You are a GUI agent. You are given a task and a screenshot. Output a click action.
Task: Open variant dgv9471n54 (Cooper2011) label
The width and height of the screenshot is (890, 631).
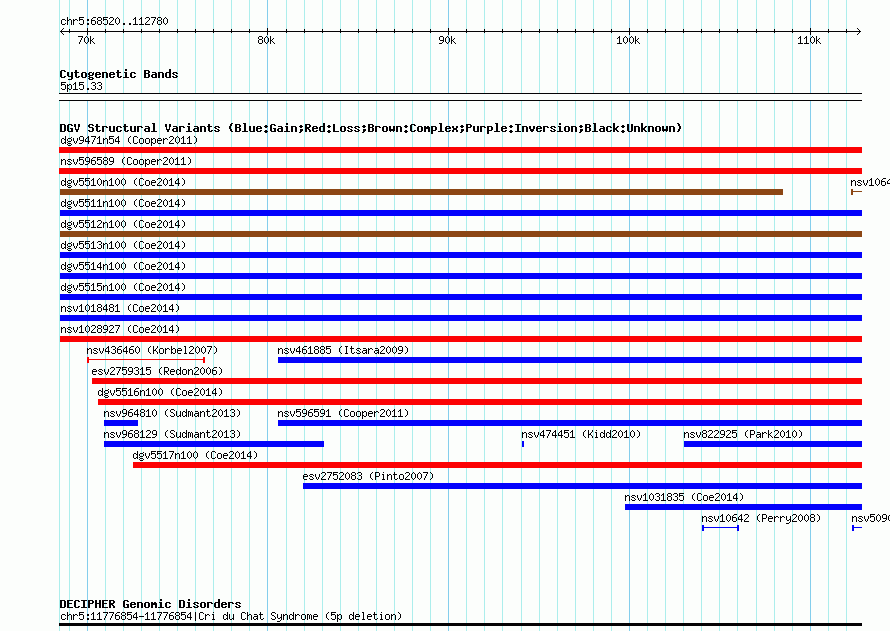(129, 140)
